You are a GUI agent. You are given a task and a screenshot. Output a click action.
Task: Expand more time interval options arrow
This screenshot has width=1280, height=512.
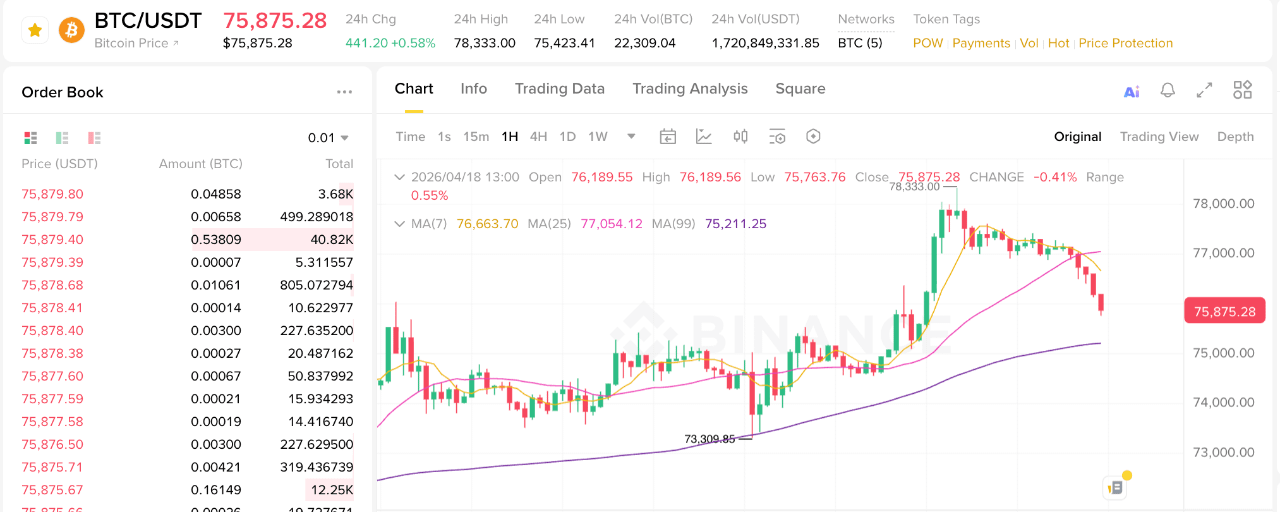[631, 137]
